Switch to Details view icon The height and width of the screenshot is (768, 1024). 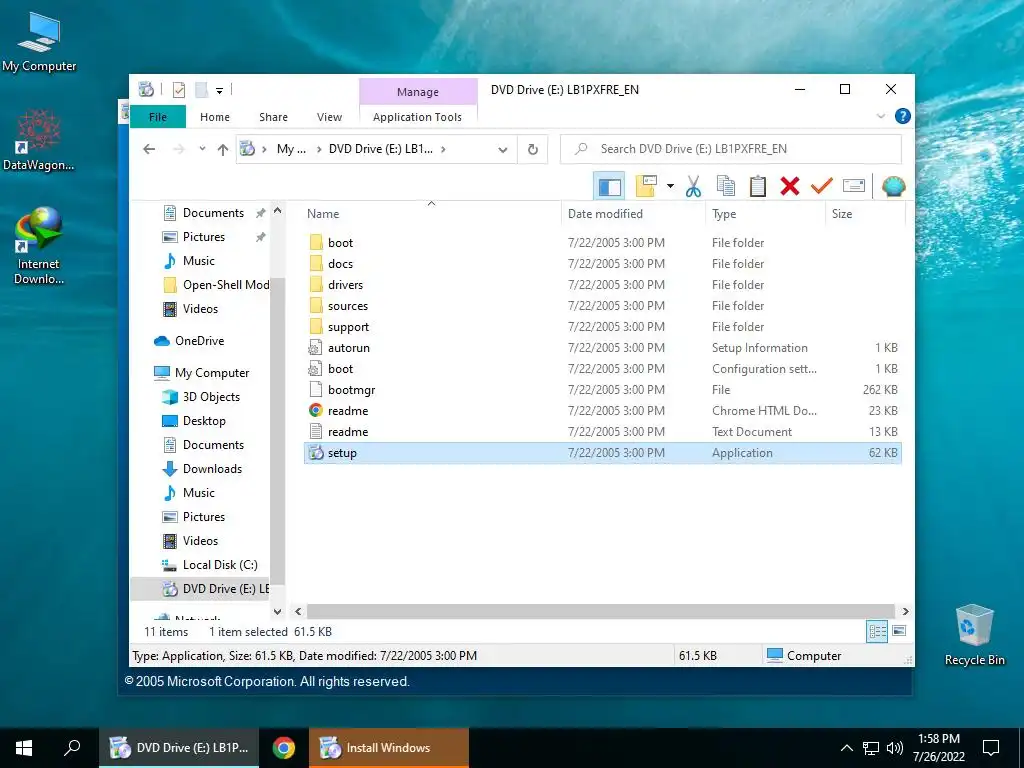pyautogui.click(x=877, y=631)
